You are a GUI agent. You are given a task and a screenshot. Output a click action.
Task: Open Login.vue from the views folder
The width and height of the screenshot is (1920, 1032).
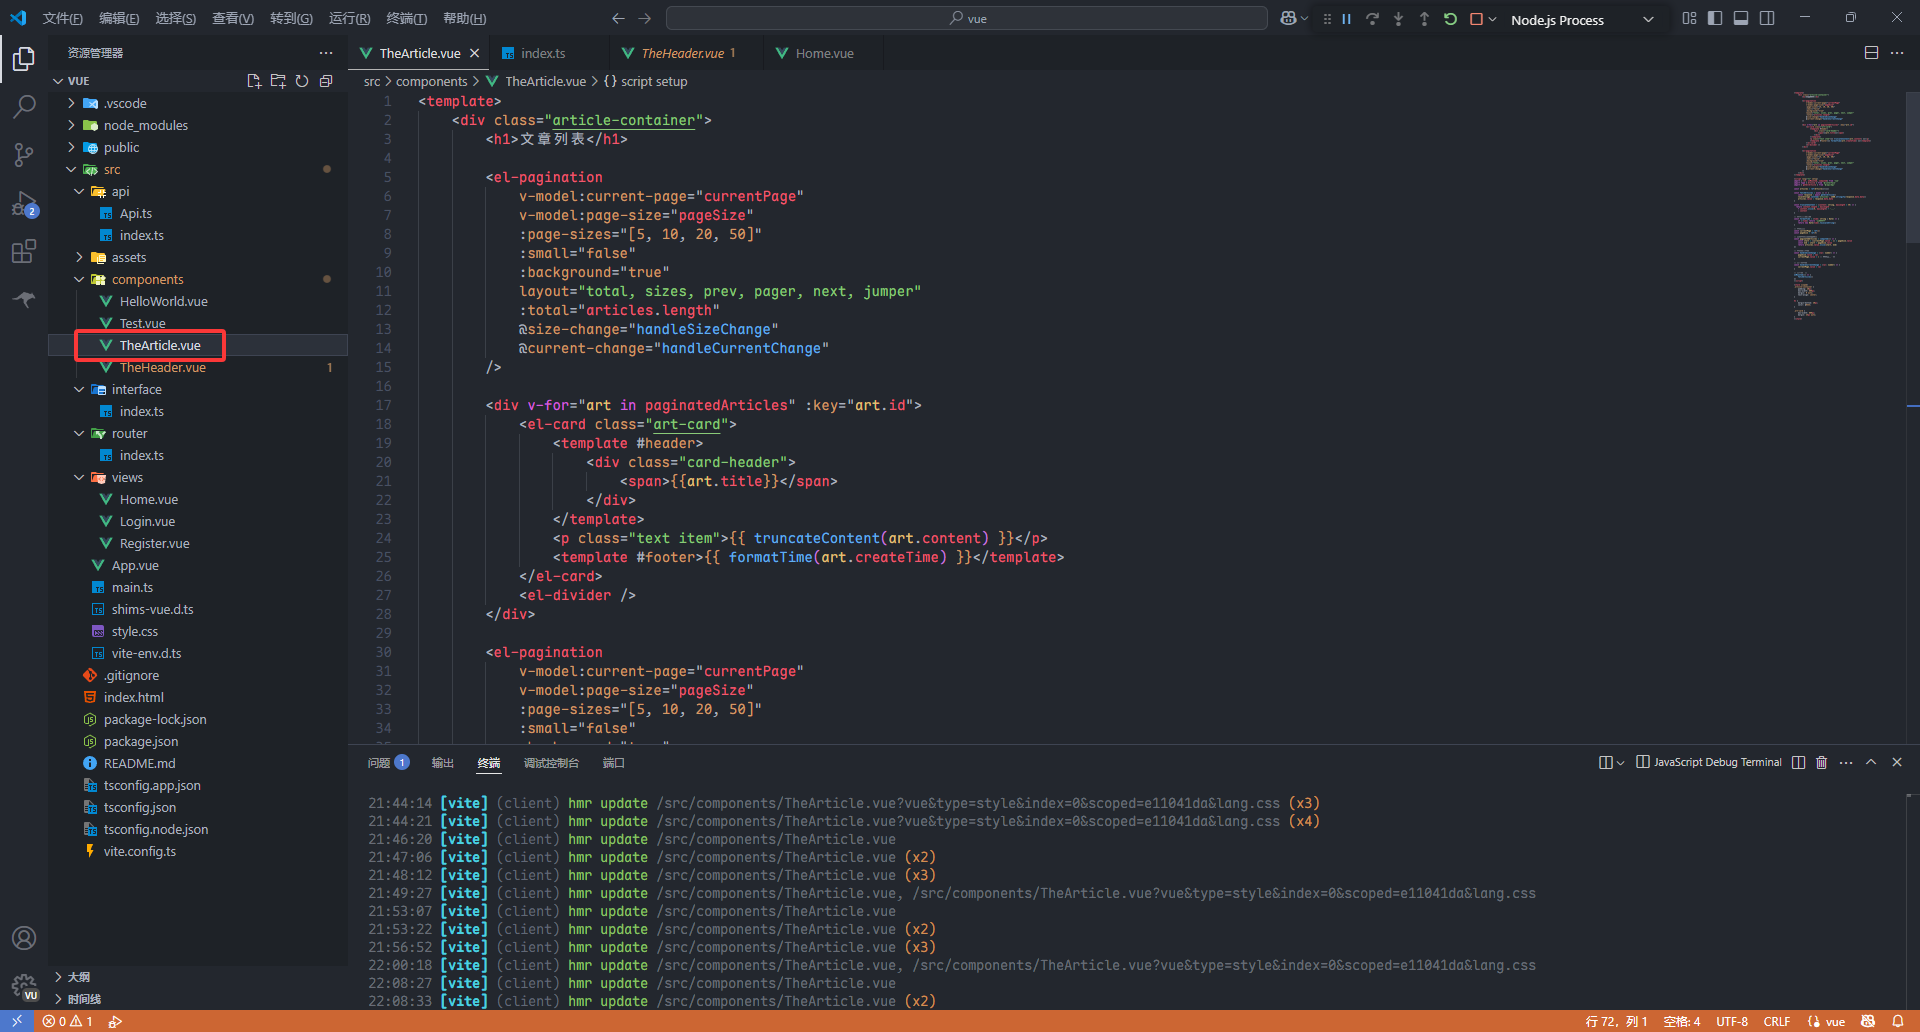click(147, 521)
